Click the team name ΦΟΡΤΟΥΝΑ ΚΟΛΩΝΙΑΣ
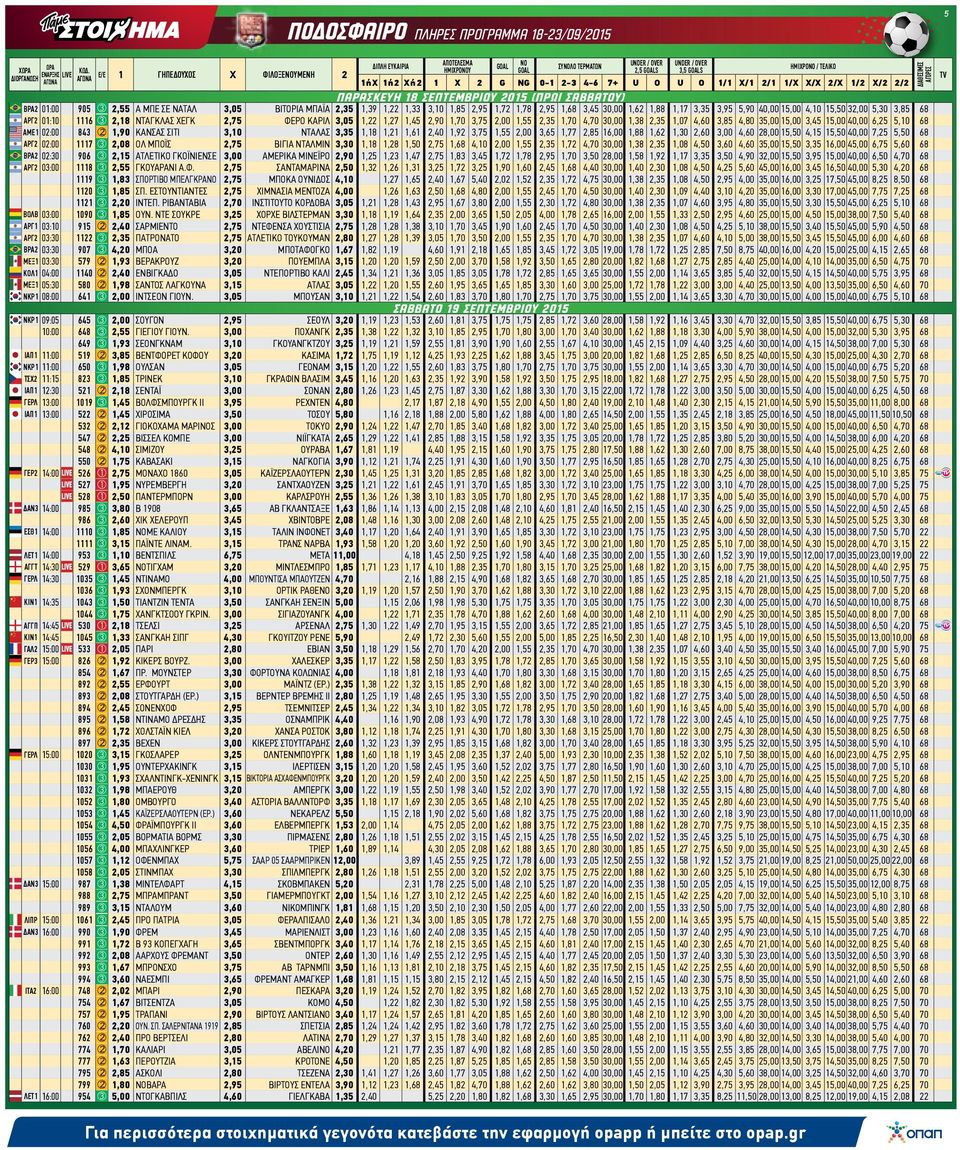The width and height of the screenshot is (960, 1150). point(291,673)
